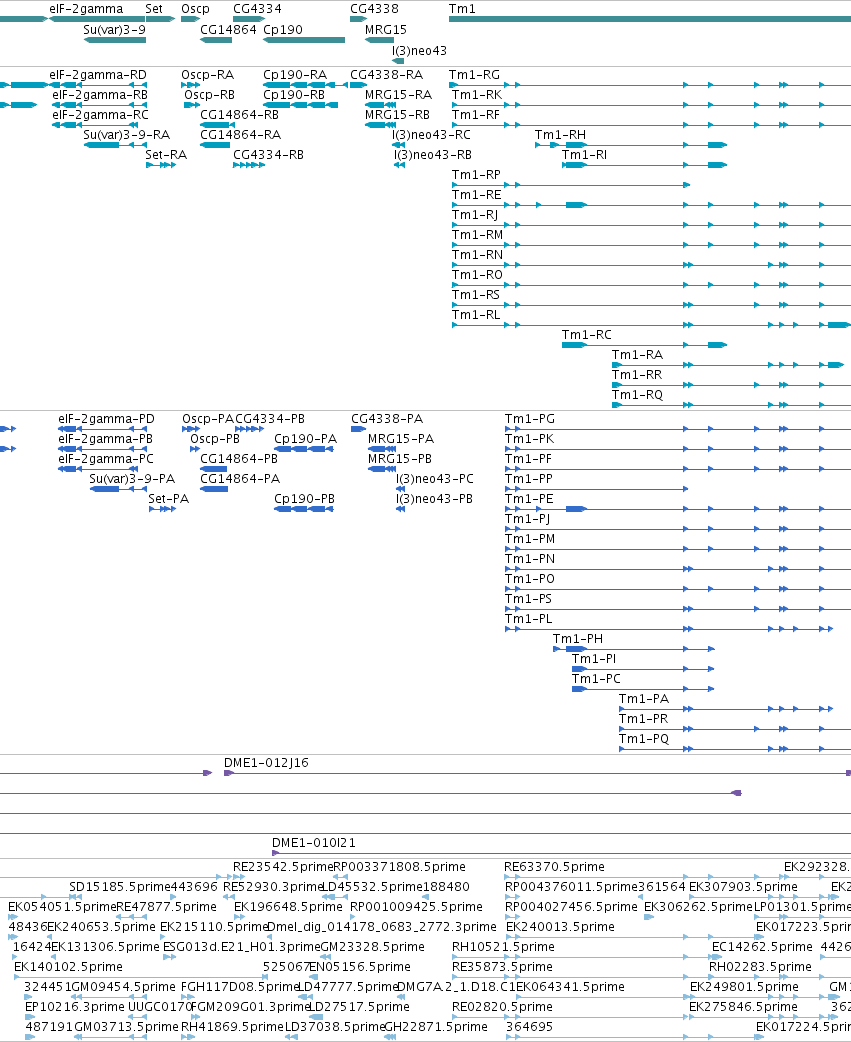Open transcript Oscp-RB
Viewport: 851px width, 1042px height.
[x=209, y=95]
